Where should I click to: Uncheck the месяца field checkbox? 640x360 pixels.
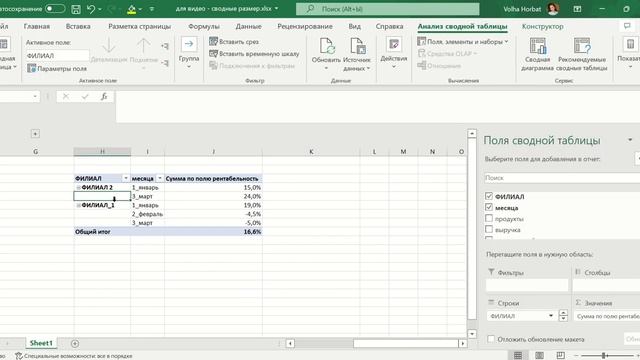coord(489,207)
